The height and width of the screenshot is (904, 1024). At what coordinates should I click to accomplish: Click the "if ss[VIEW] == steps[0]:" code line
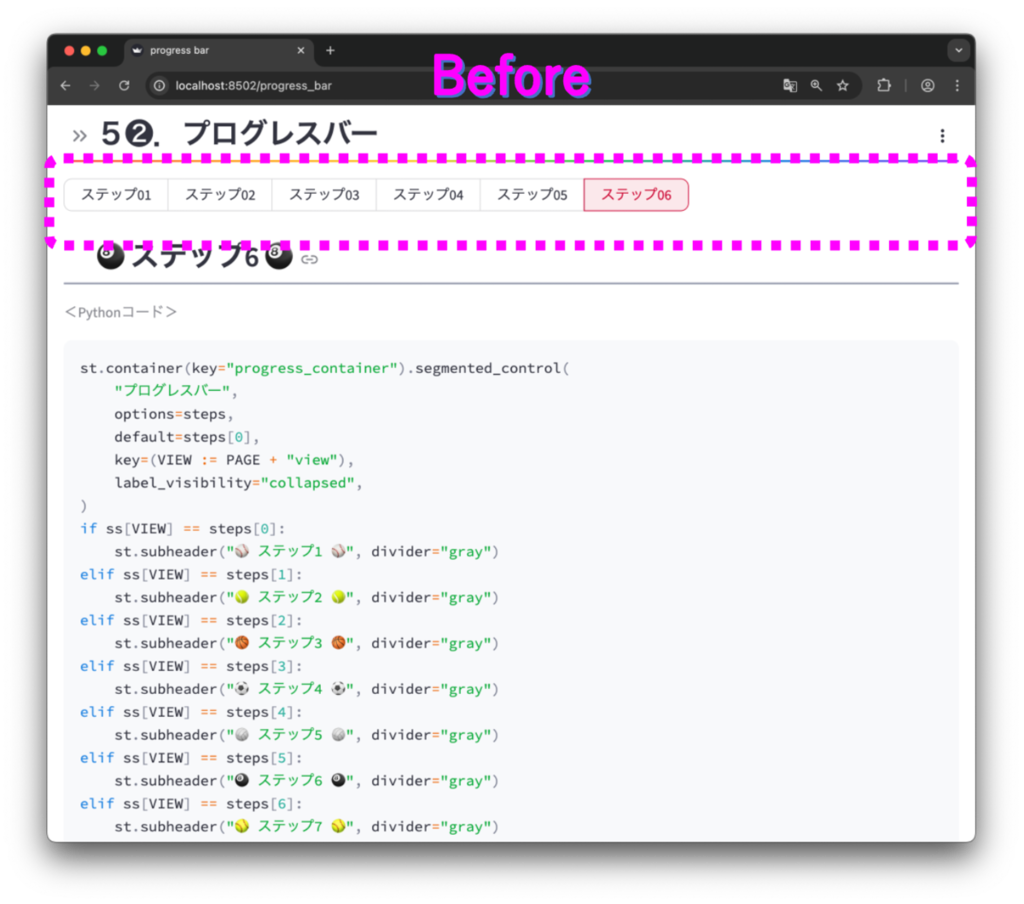[x=183, y=528]
